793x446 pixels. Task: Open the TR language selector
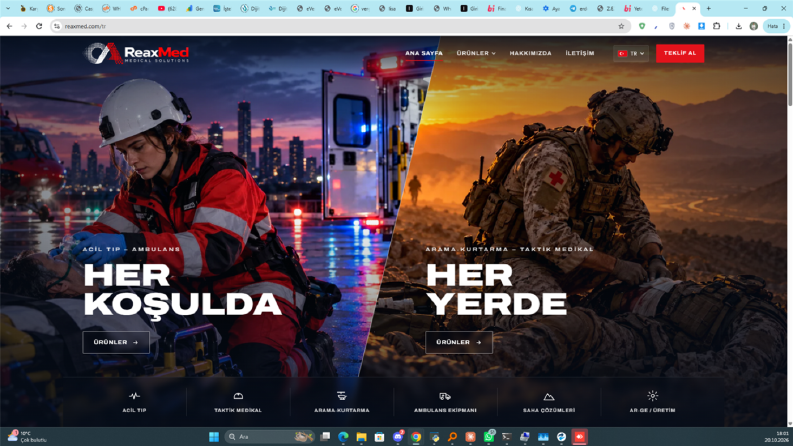(x=631, y=53)
